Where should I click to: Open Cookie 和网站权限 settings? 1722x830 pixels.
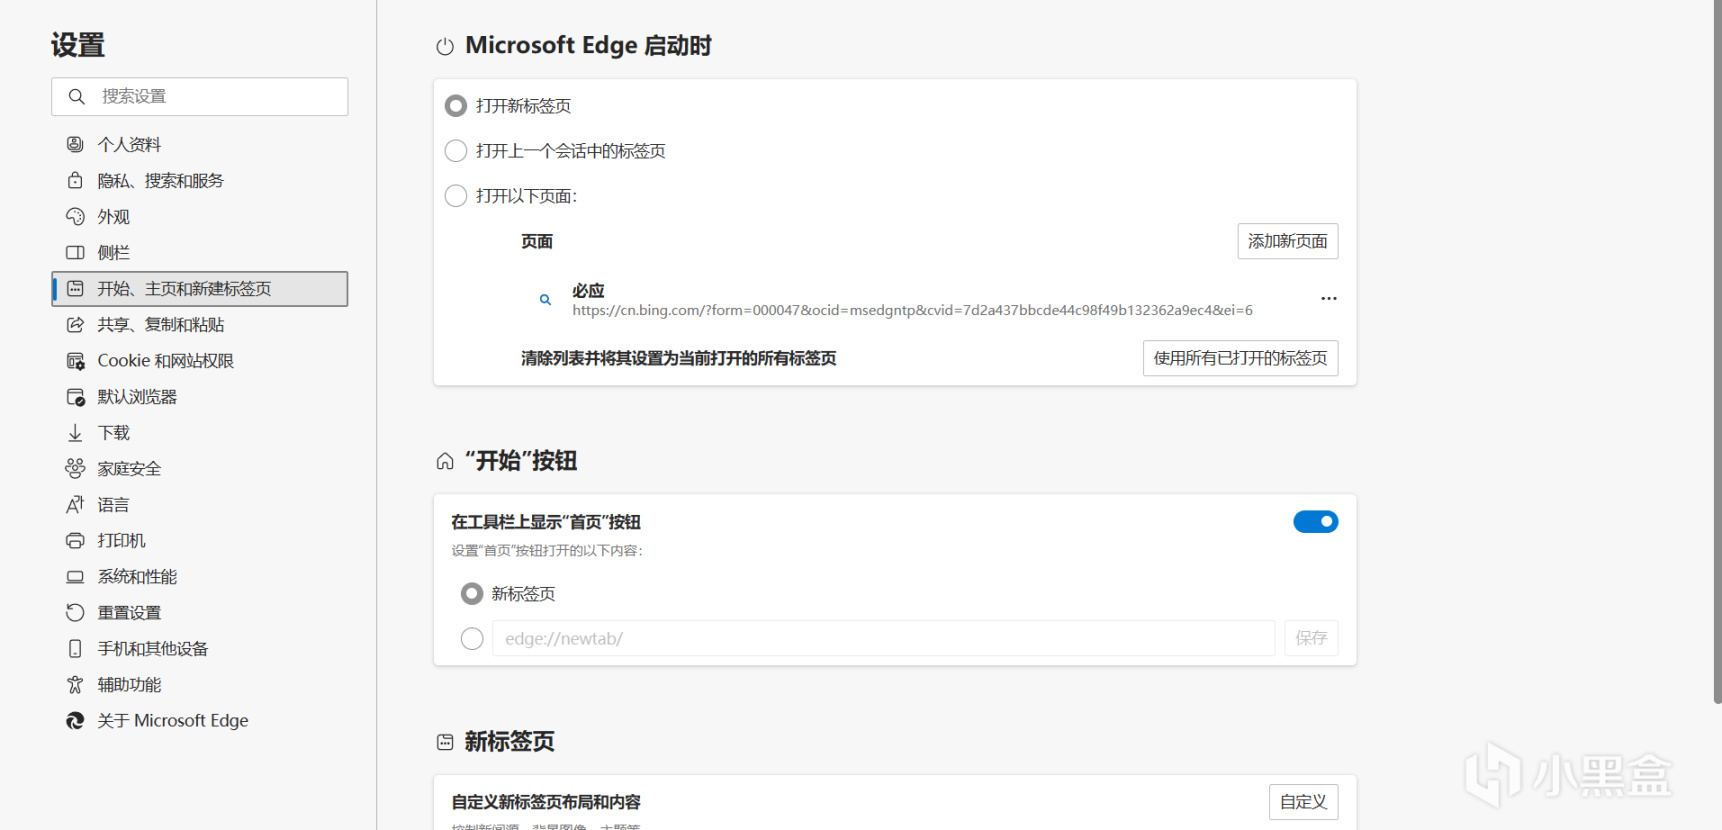200,360
